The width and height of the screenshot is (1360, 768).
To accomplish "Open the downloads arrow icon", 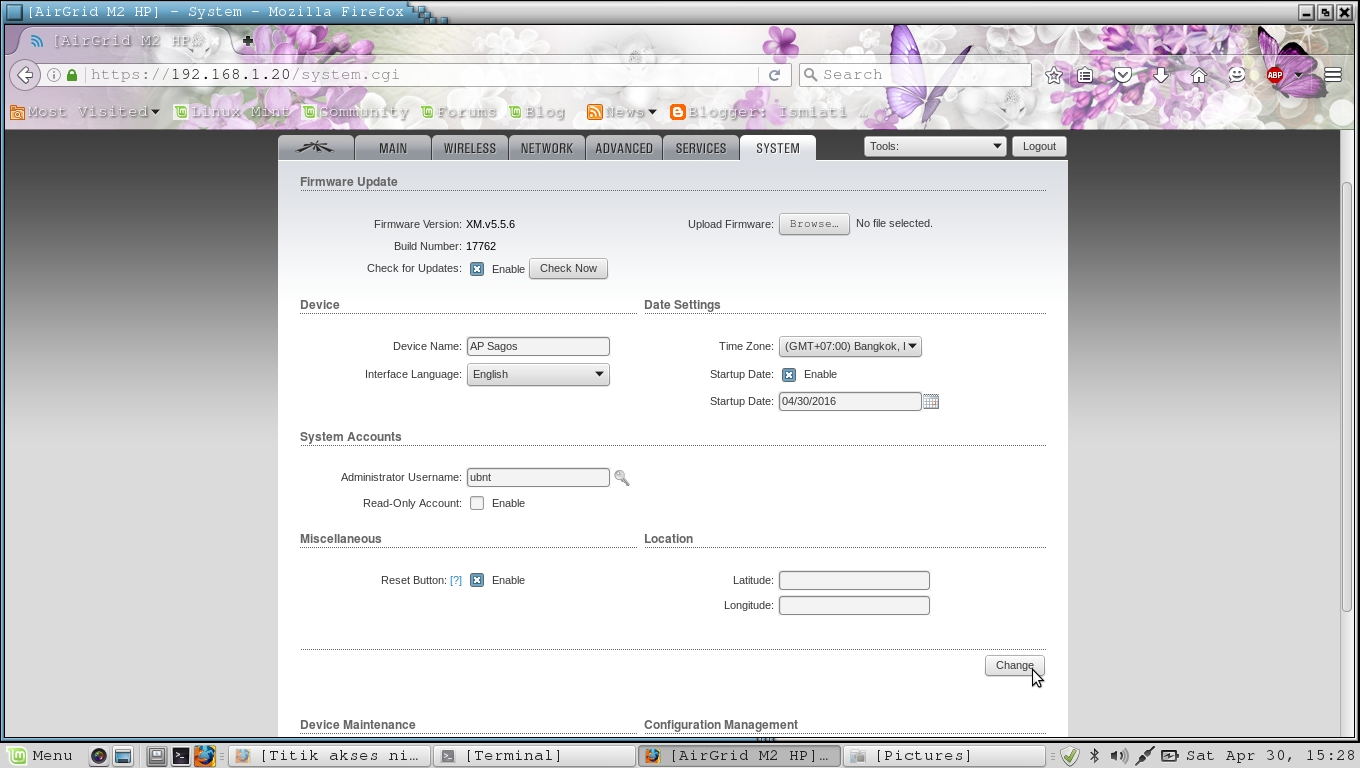I will [1160, 74].
